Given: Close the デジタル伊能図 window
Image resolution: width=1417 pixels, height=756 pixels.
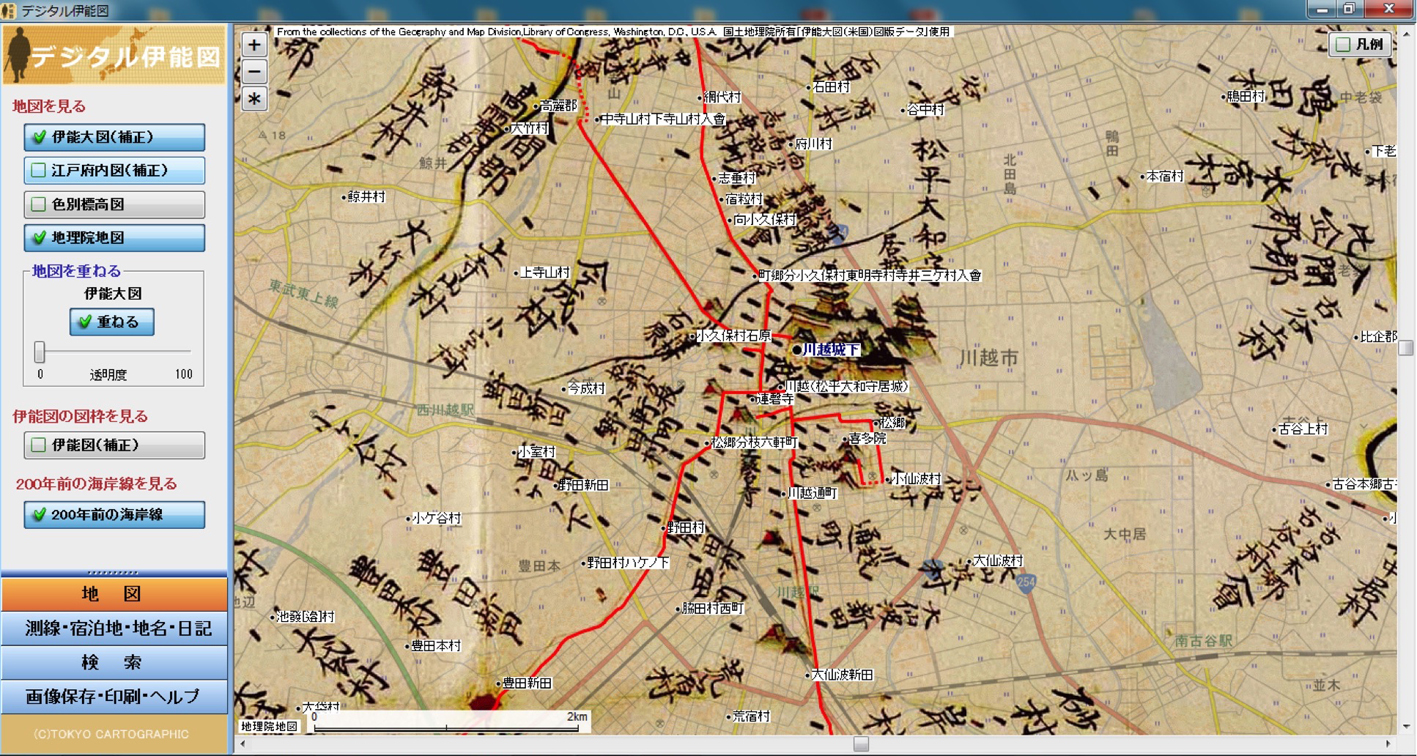Looking at the screenshot, I should (1388, 9).
